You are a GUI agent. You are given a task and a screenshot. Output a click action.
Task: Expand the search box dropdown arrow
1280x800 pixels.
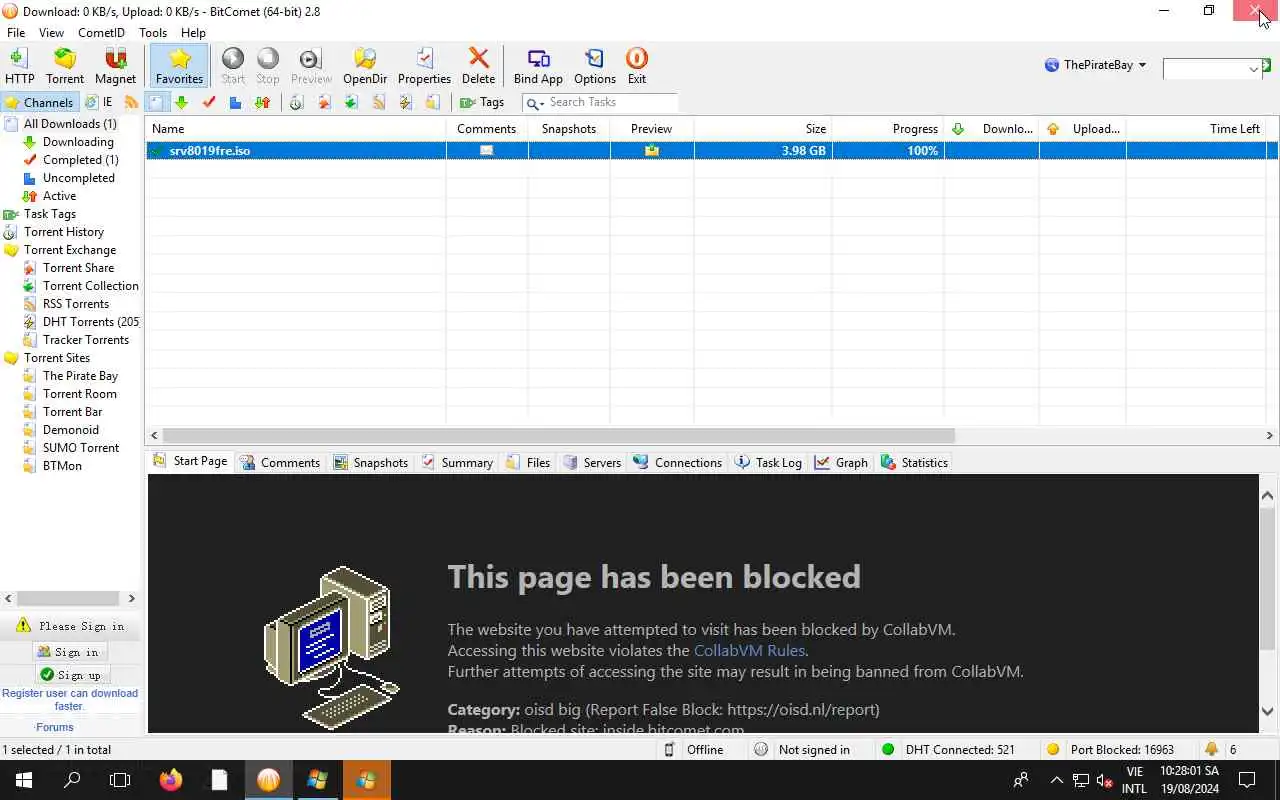pyautogui.click(x=1253, y=69)
